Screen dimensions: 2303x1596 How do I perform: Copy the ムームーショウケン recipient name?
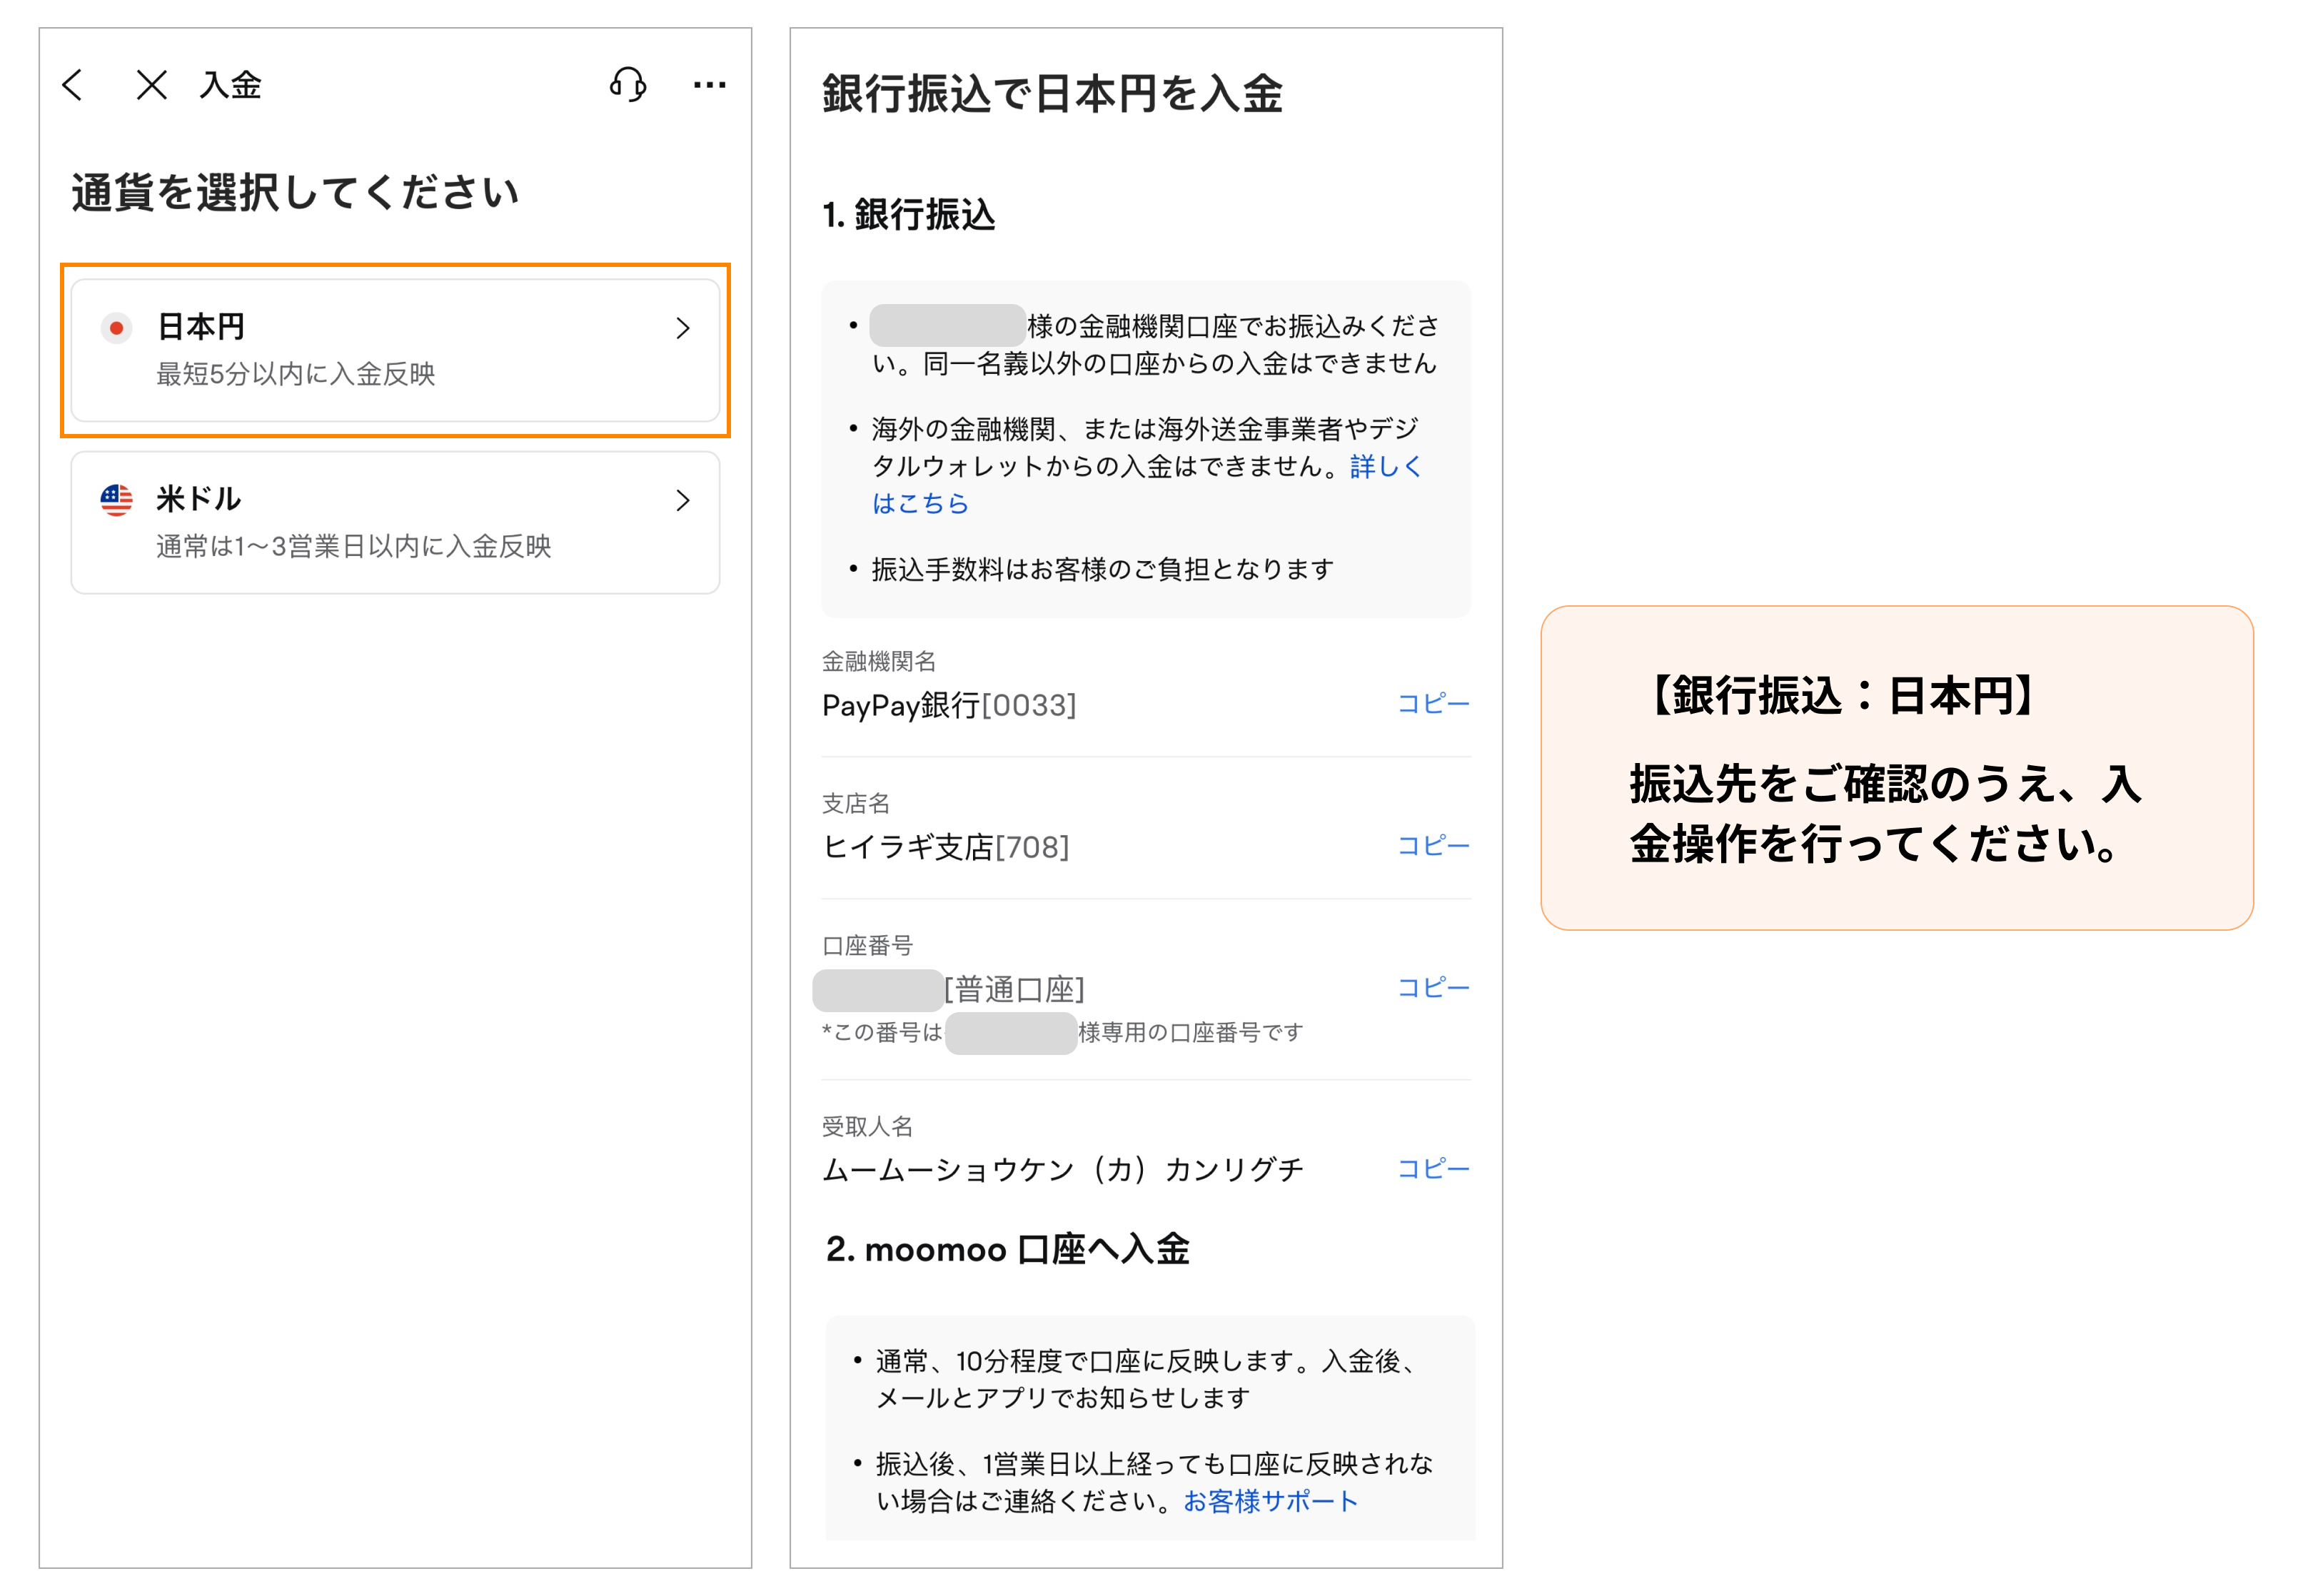(x=1432, y=1168)
